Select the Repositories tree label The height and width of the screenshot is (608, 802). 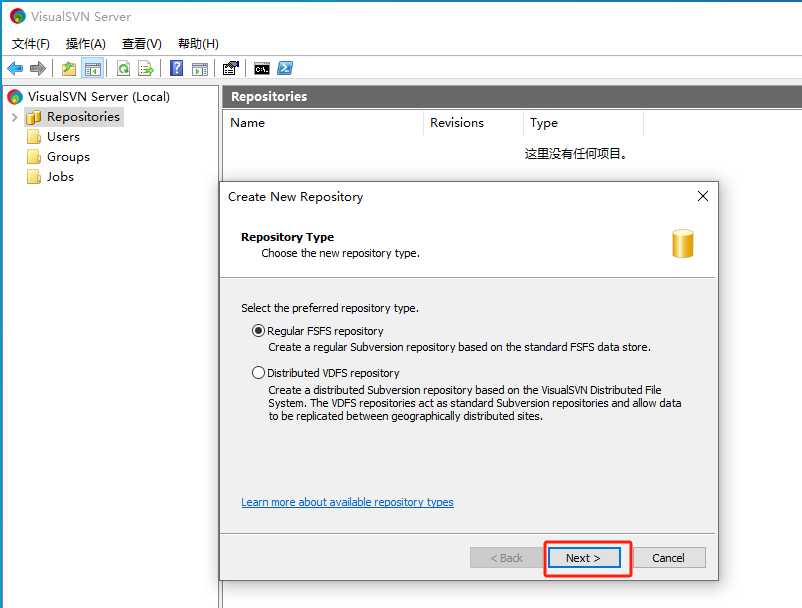(83, 117)
